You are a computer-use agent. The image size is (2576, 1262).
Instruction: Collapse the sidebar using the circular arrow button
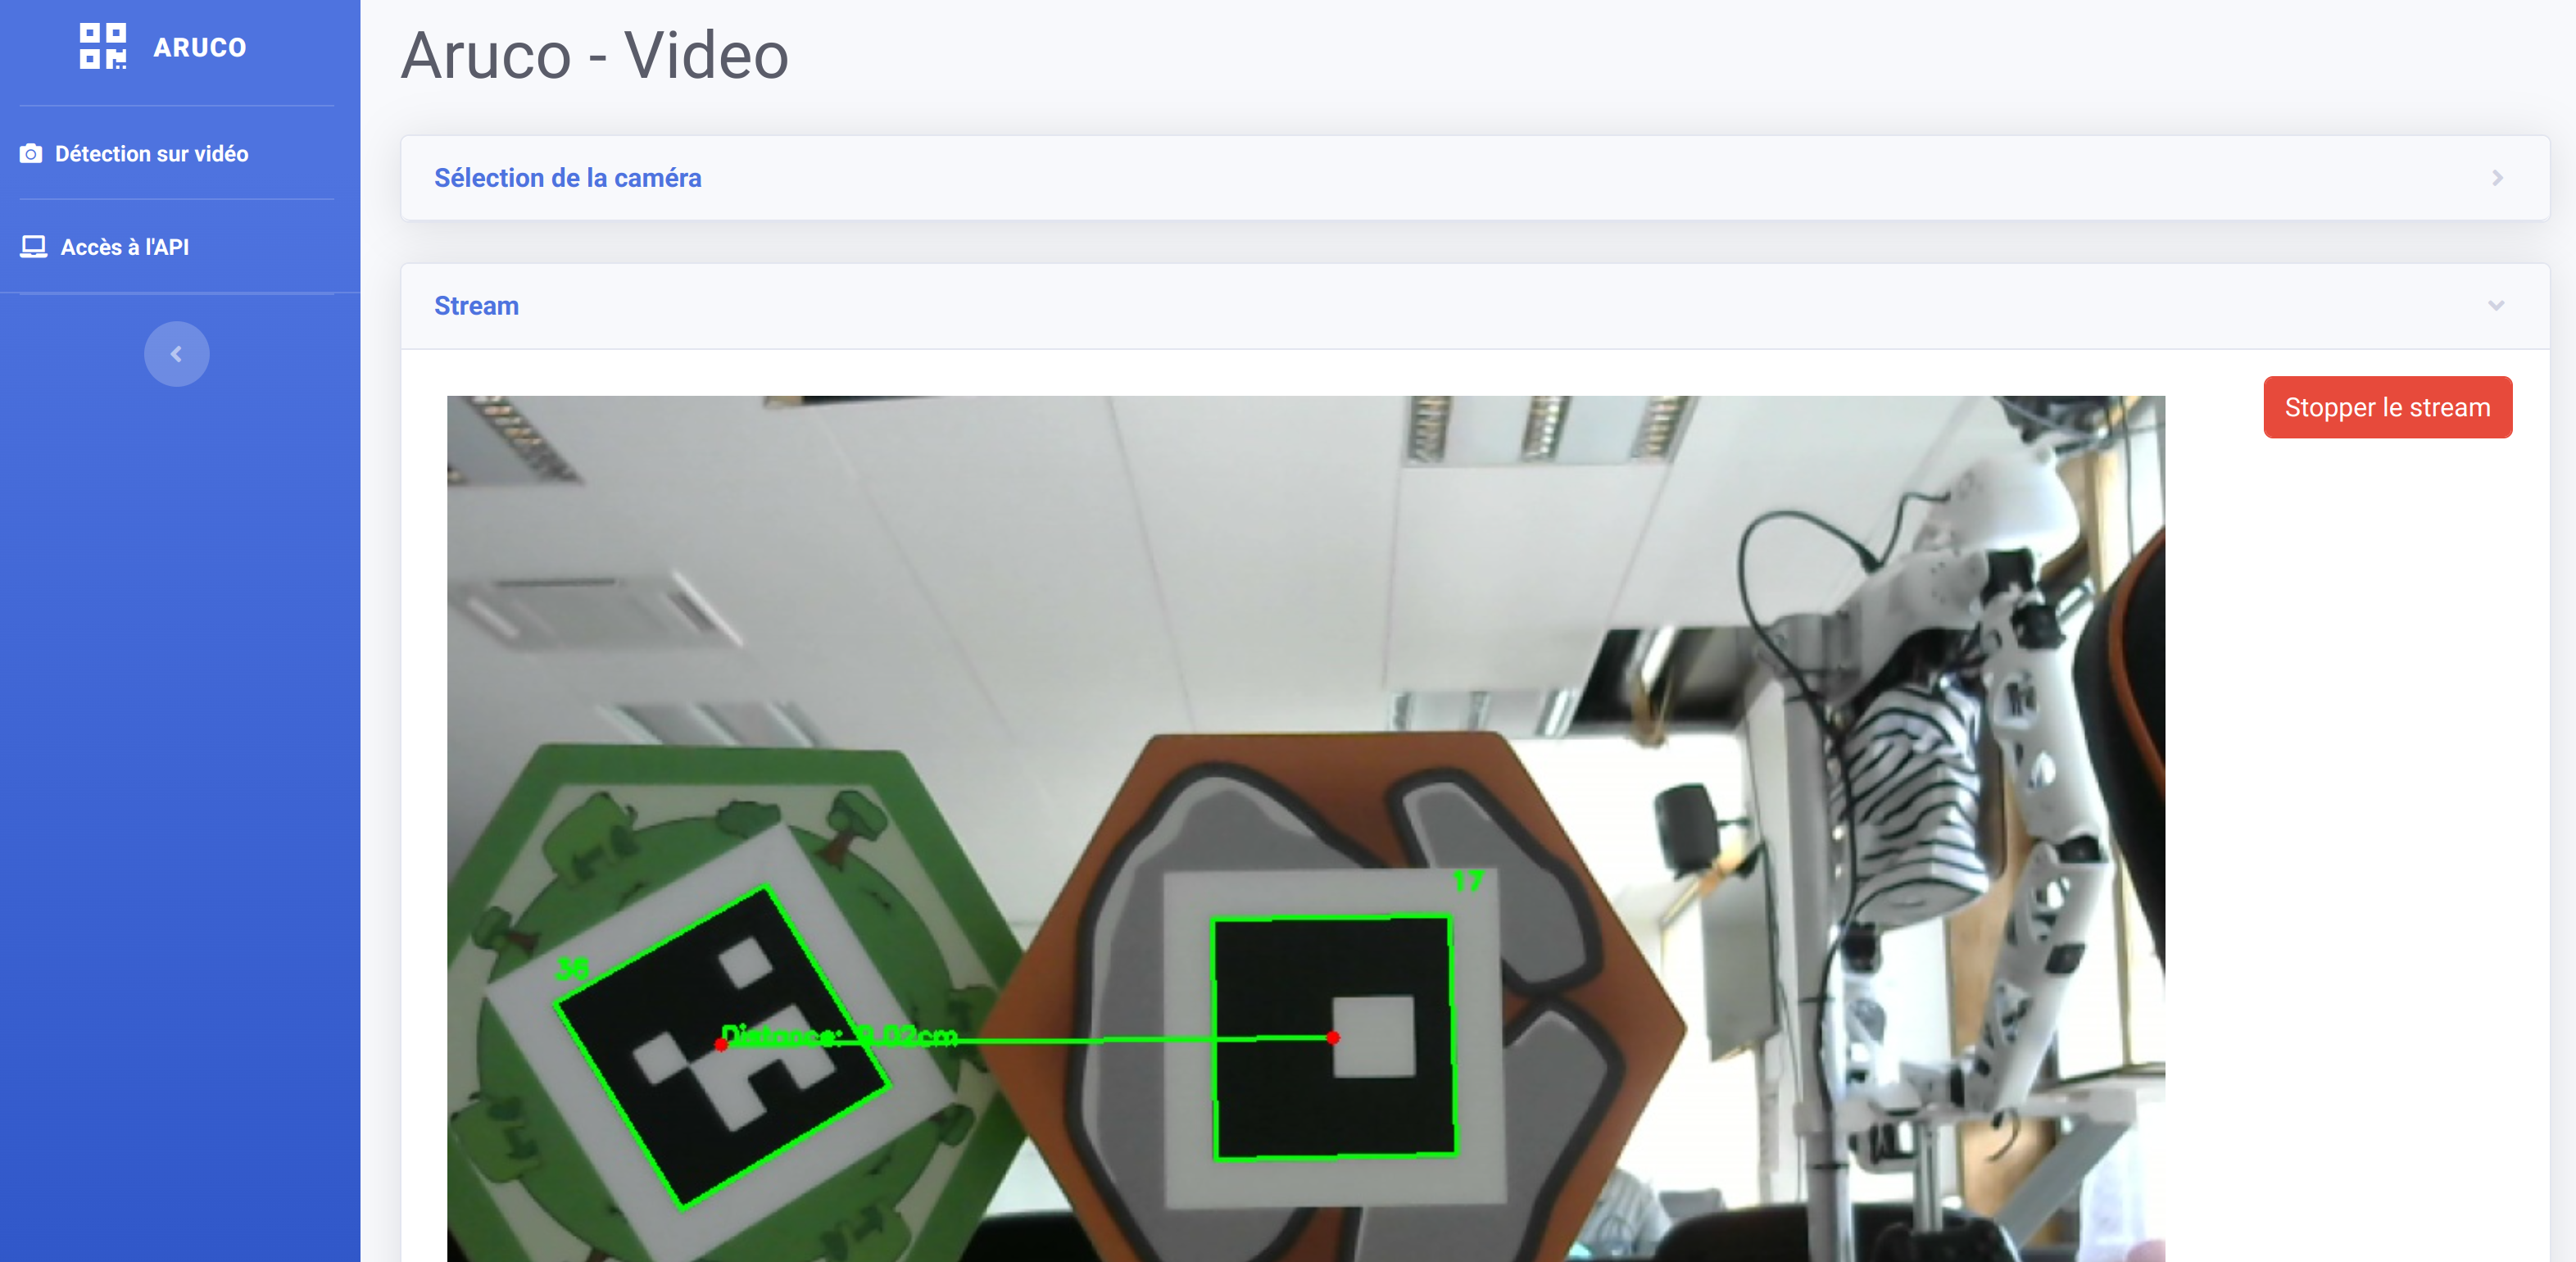pos(176,353)
